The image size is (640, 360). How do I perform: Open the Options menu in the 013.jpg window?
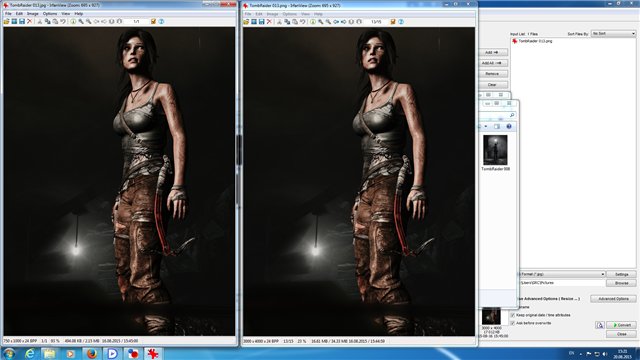coord(50,13)
